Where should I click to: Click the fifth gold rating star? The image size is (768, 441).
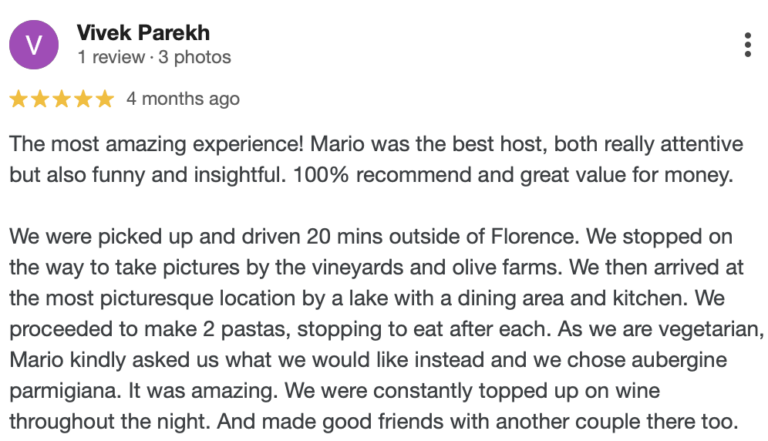[105, 99]
